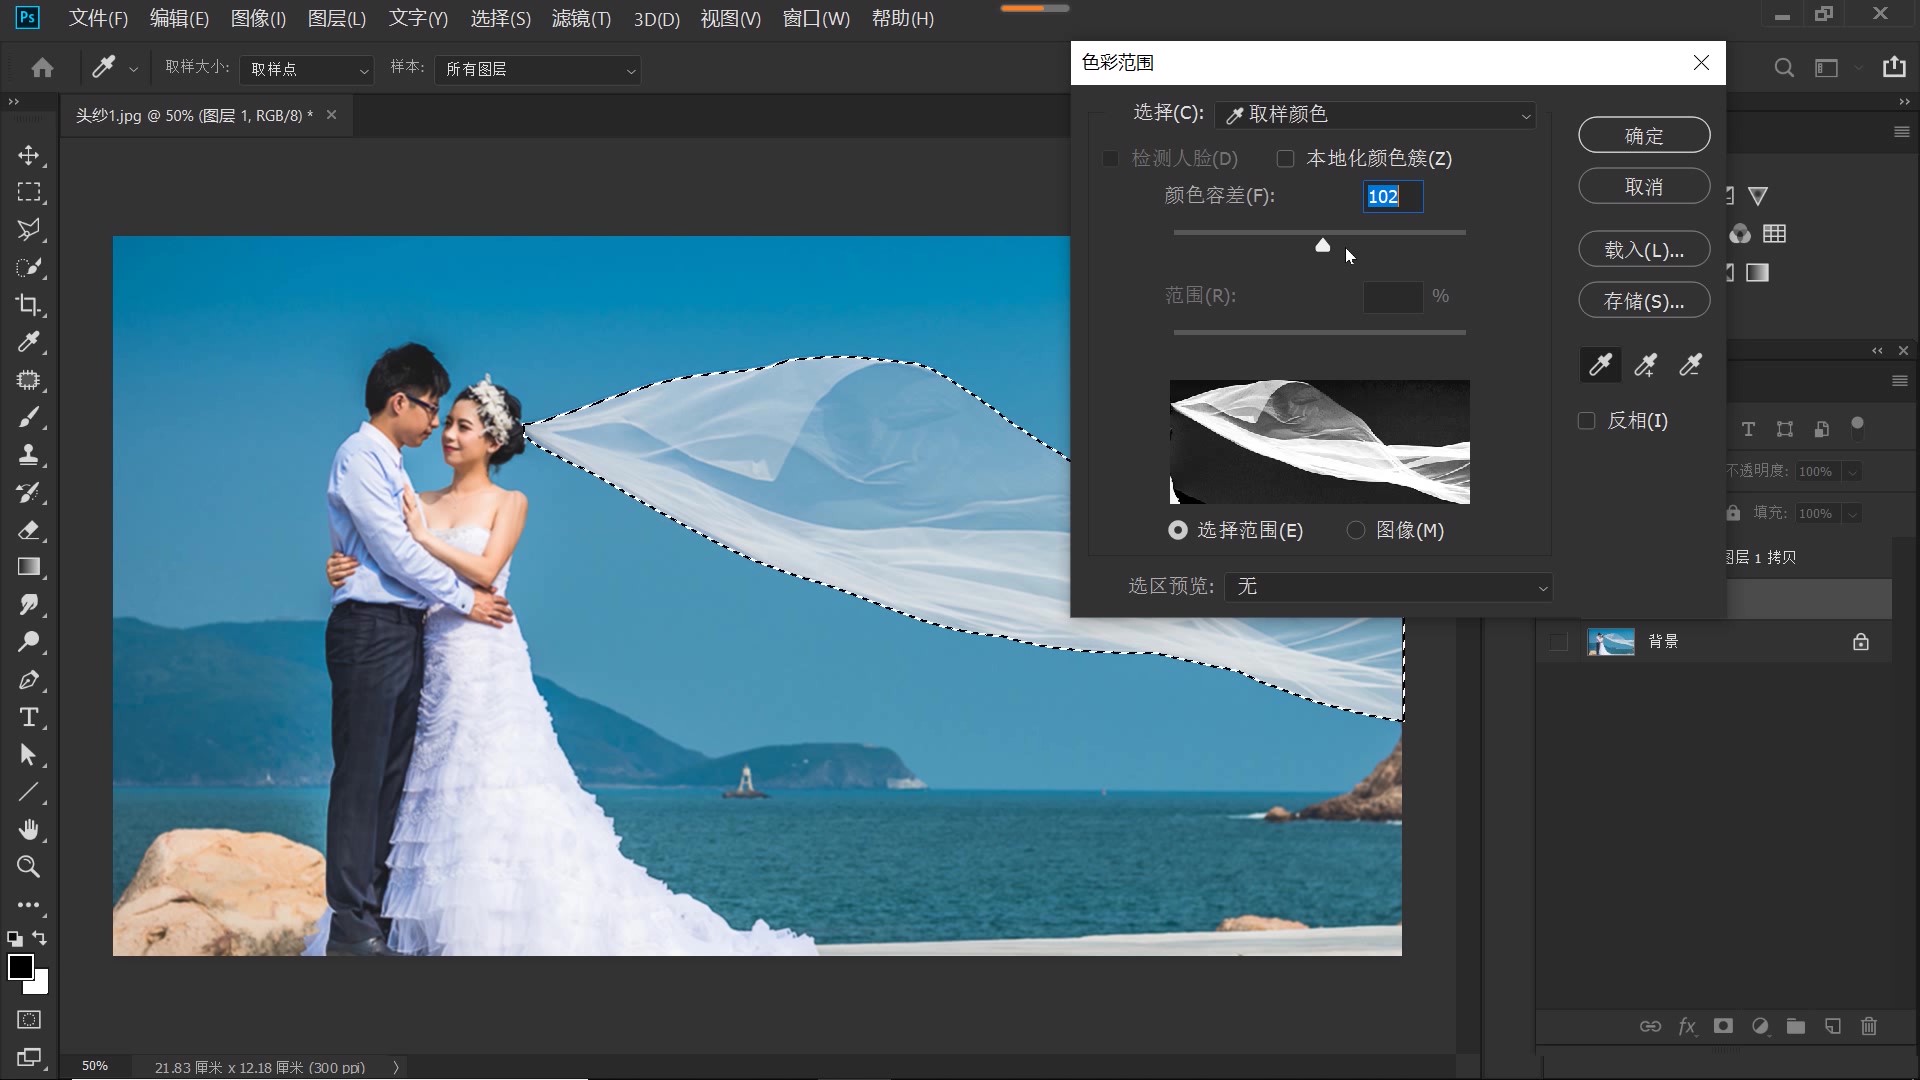This screenshot has width=1920, height=1080.
Task: Click the Color Range selection preview thumbnail
Action: pyautogui.click(x=1320, y=442)
